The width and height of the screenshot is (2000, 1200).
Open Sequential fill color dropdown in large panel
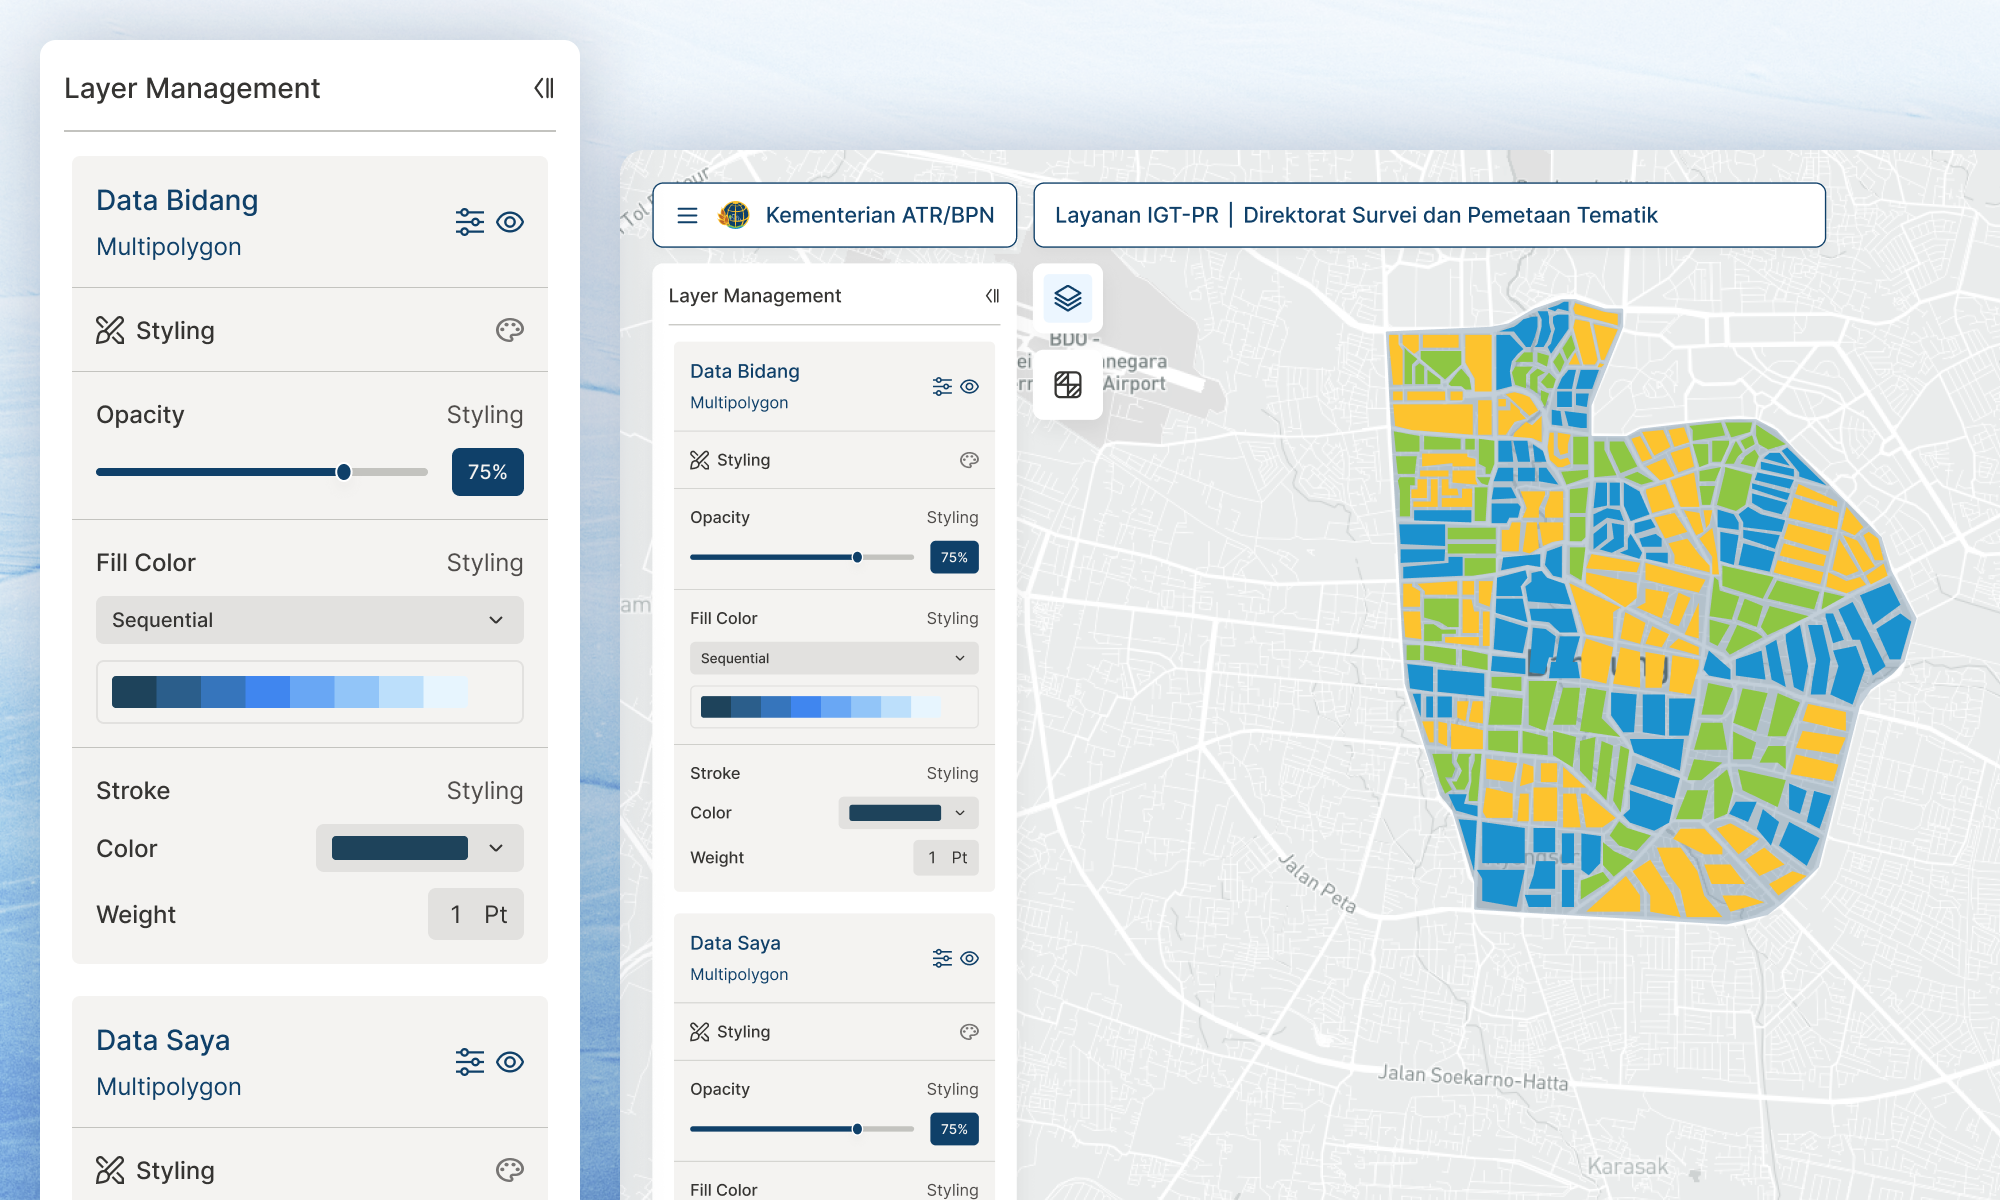[309, 620]
